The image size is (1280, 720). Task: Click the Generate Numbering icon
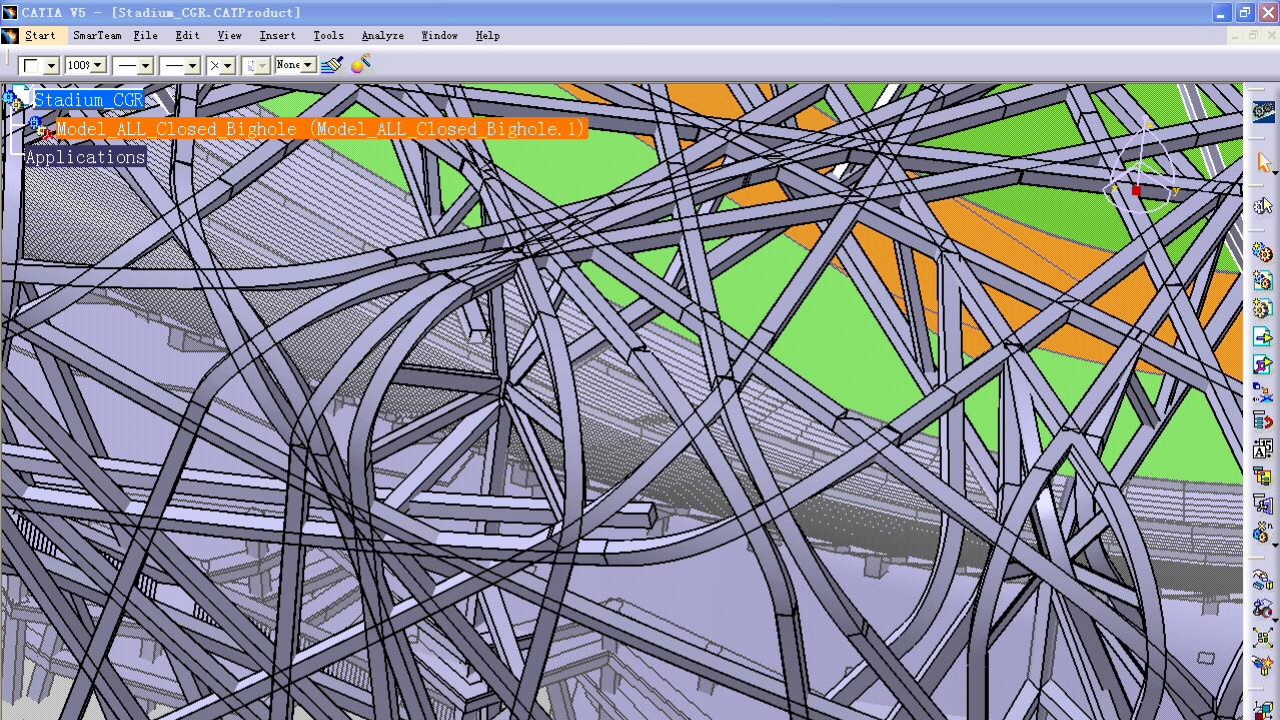click(x=1263, y=449)
